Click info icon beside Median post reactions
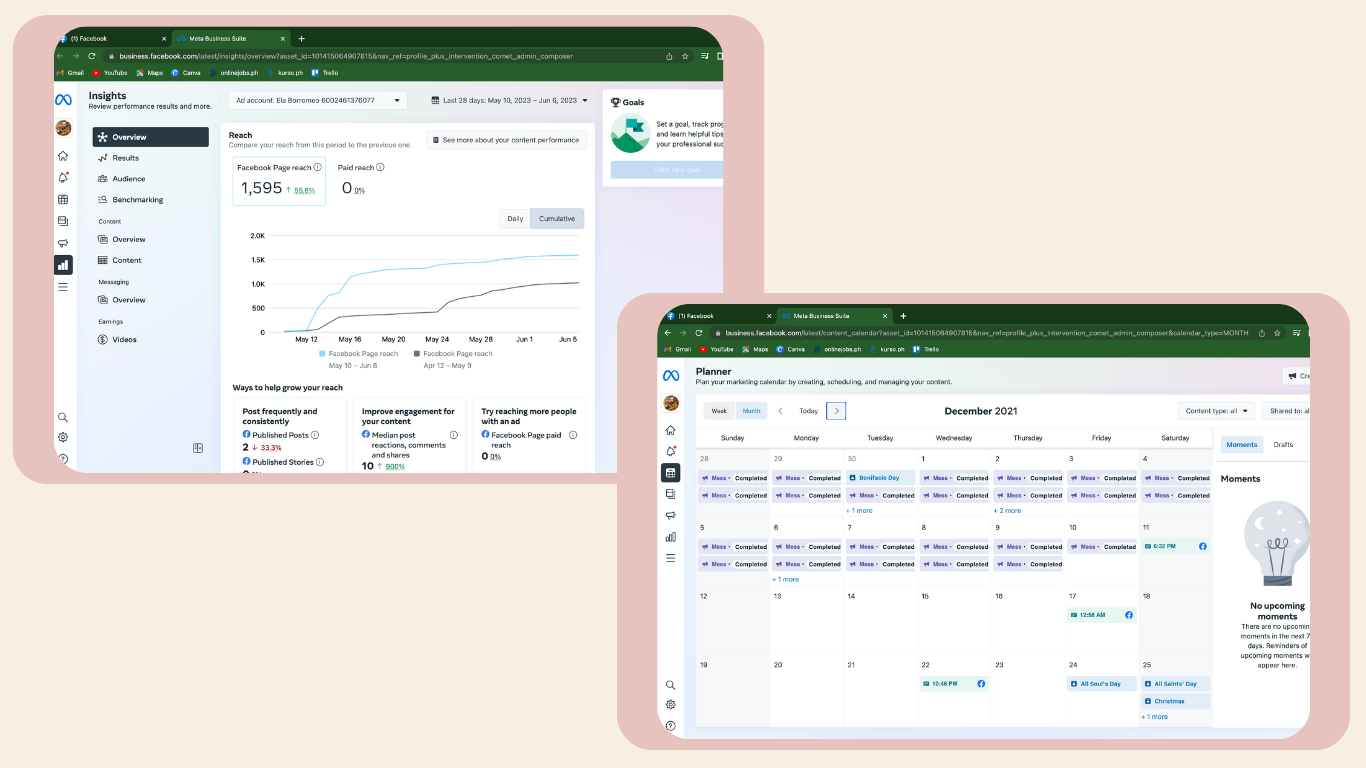 [454, 435]
